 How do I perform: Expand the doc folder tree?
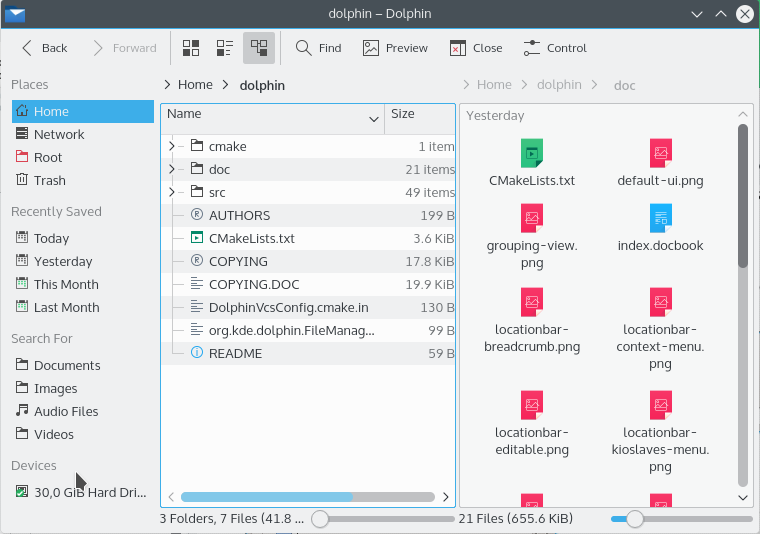pos(172,169)
